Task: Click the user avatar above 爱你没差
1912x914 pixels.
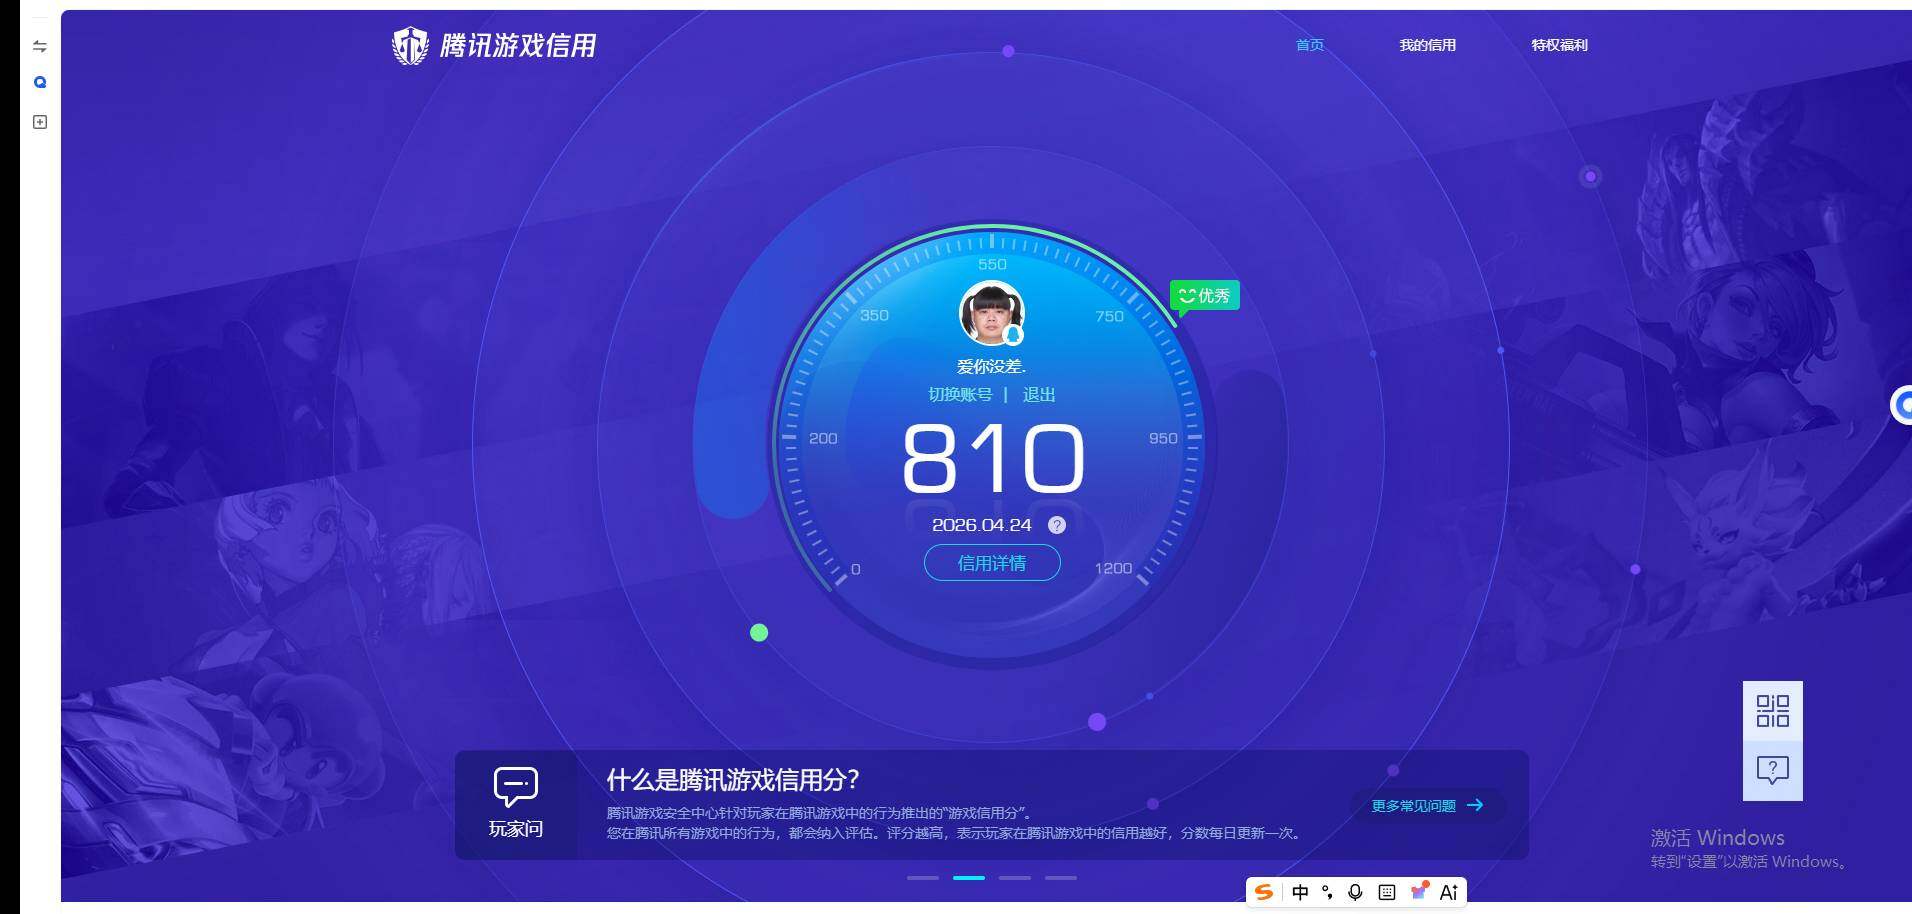Action: pyautogui.click(x=991, y=313)
